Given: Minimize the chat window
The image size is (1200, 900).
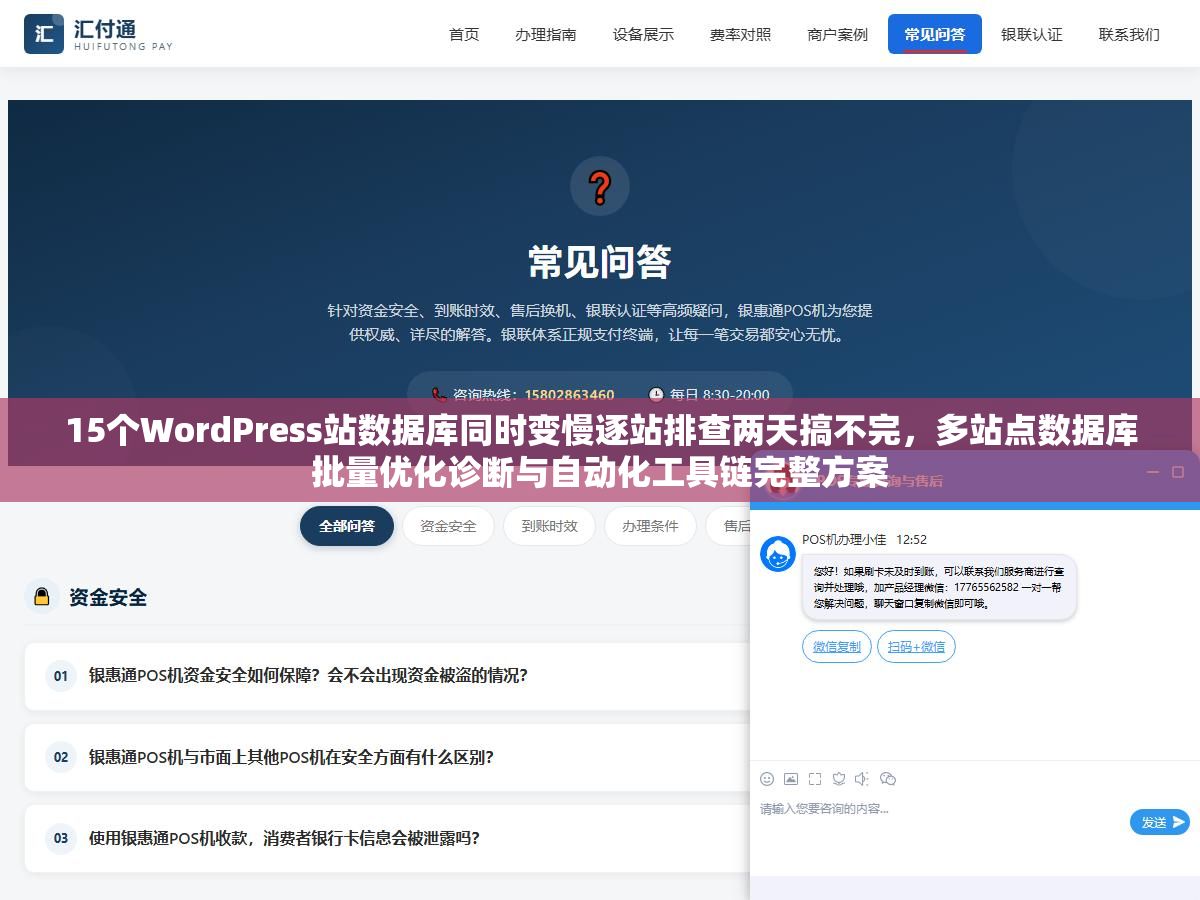Looking at the screenshot, I should point(1152,473).
